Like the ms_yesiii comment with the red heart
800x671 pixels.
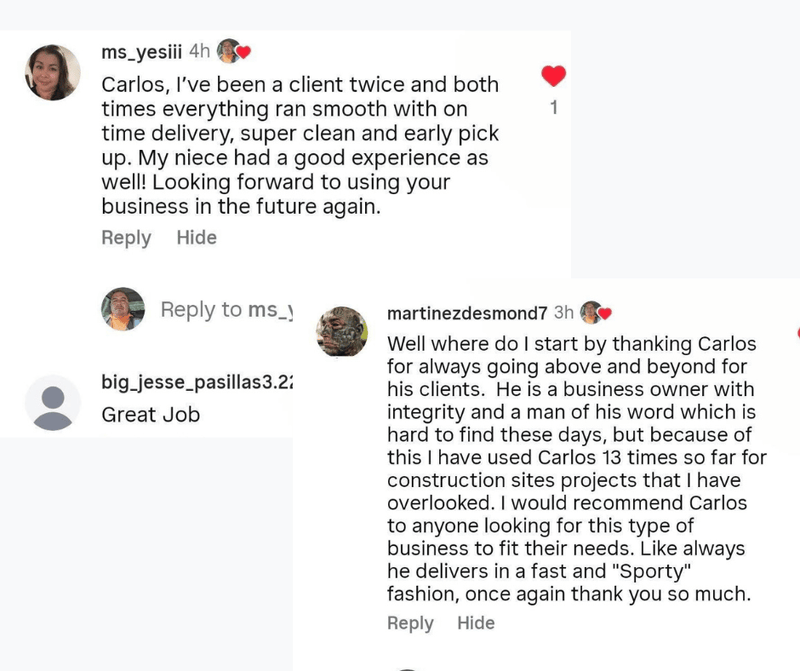point(553,75)
